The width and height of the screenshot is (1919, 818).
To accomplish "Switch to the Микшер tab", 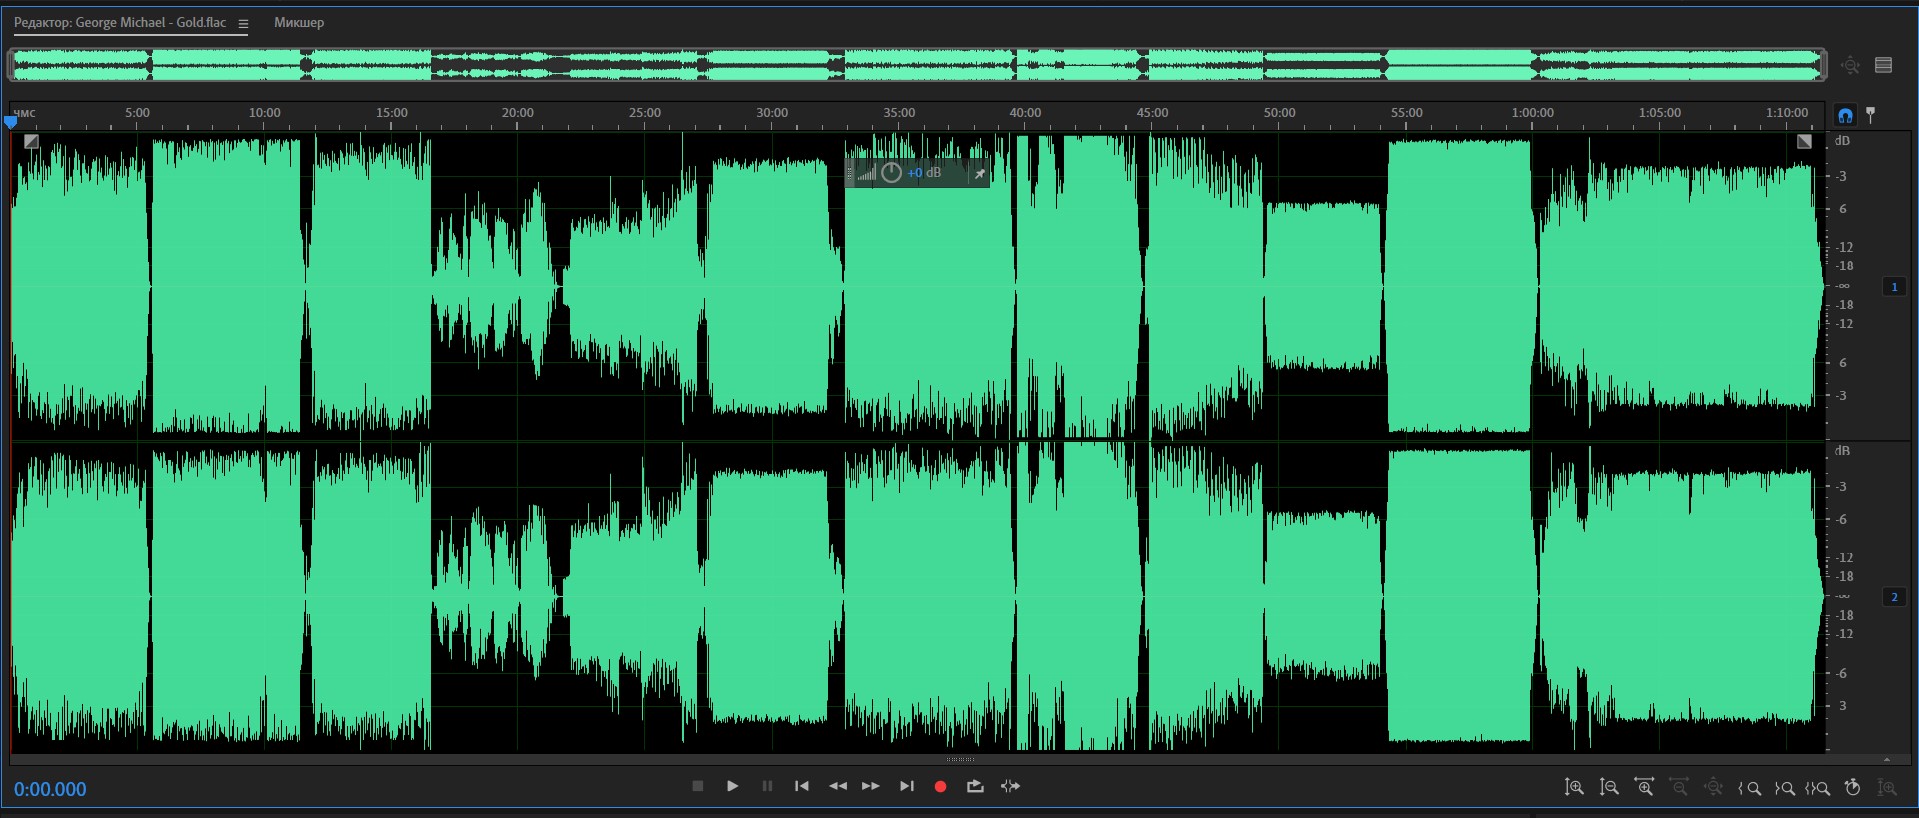I will coord(299,22).
